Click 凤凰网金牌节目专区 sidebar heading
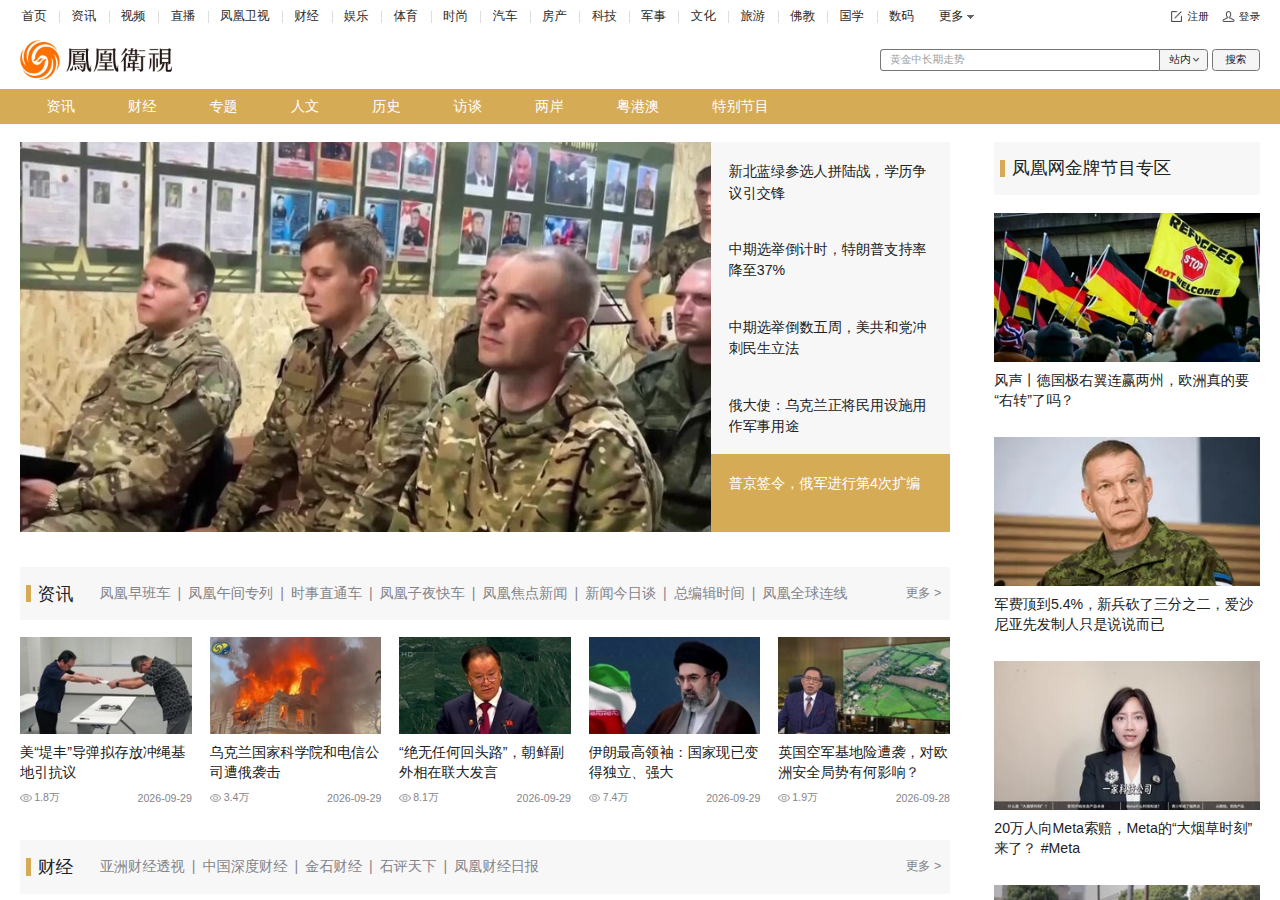The height and width of the screenshot is (900, 1280). click(1091, 168)
